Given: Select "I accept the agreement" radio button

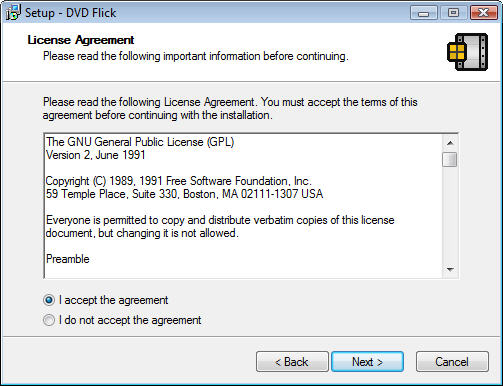Looking at the screenshot, I should tap(49, 300).
